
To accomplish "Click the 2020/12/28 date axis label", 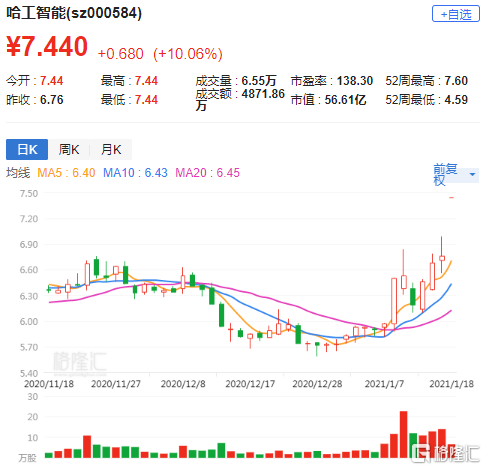I will coord(317,384).
